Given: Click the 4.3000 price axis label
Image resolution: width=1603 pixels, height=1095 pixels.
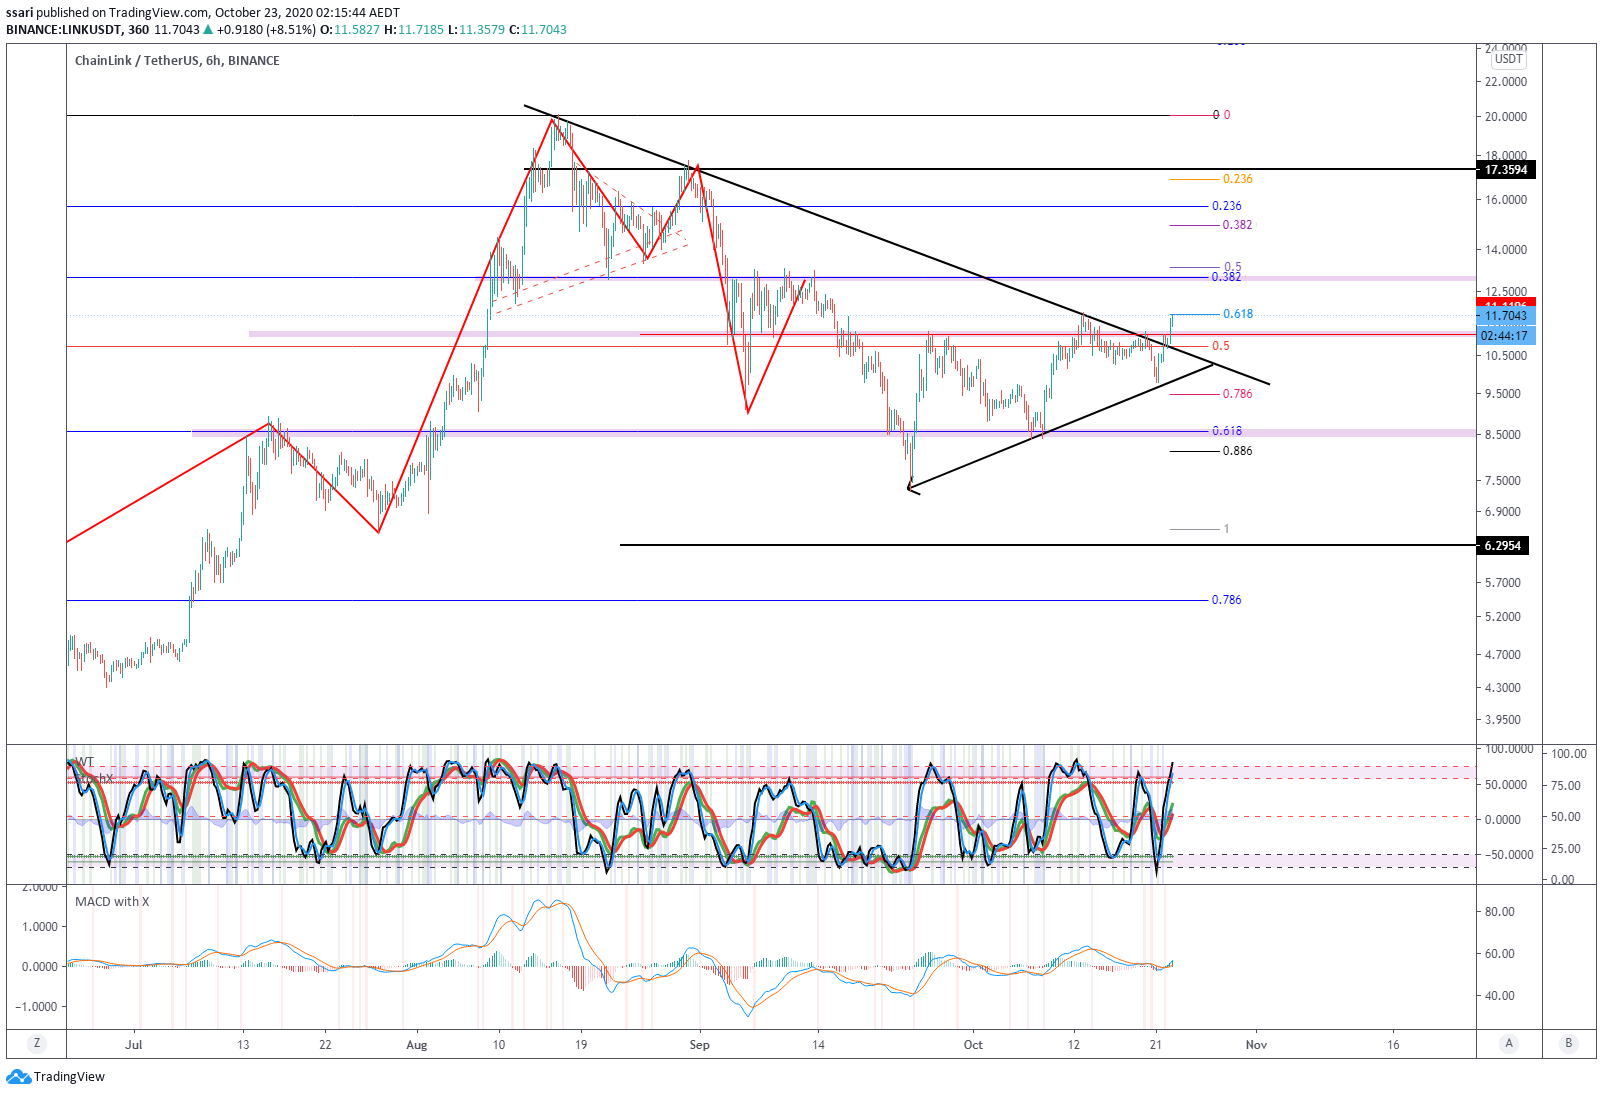Looking at the screenshot, I should tap(1503, 688).
